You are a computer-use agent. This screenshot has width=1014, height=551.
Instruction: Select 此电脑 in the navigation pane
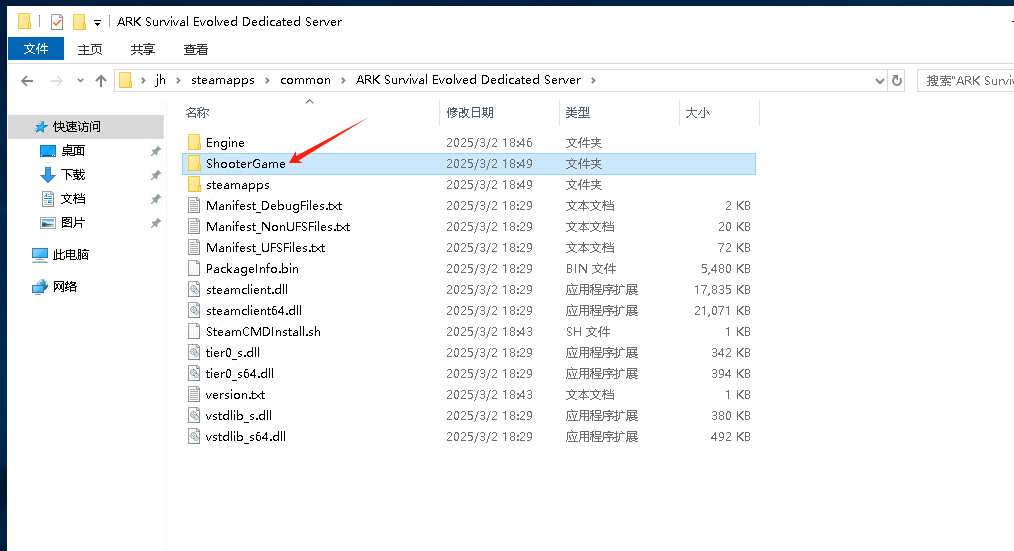(70, 255)
